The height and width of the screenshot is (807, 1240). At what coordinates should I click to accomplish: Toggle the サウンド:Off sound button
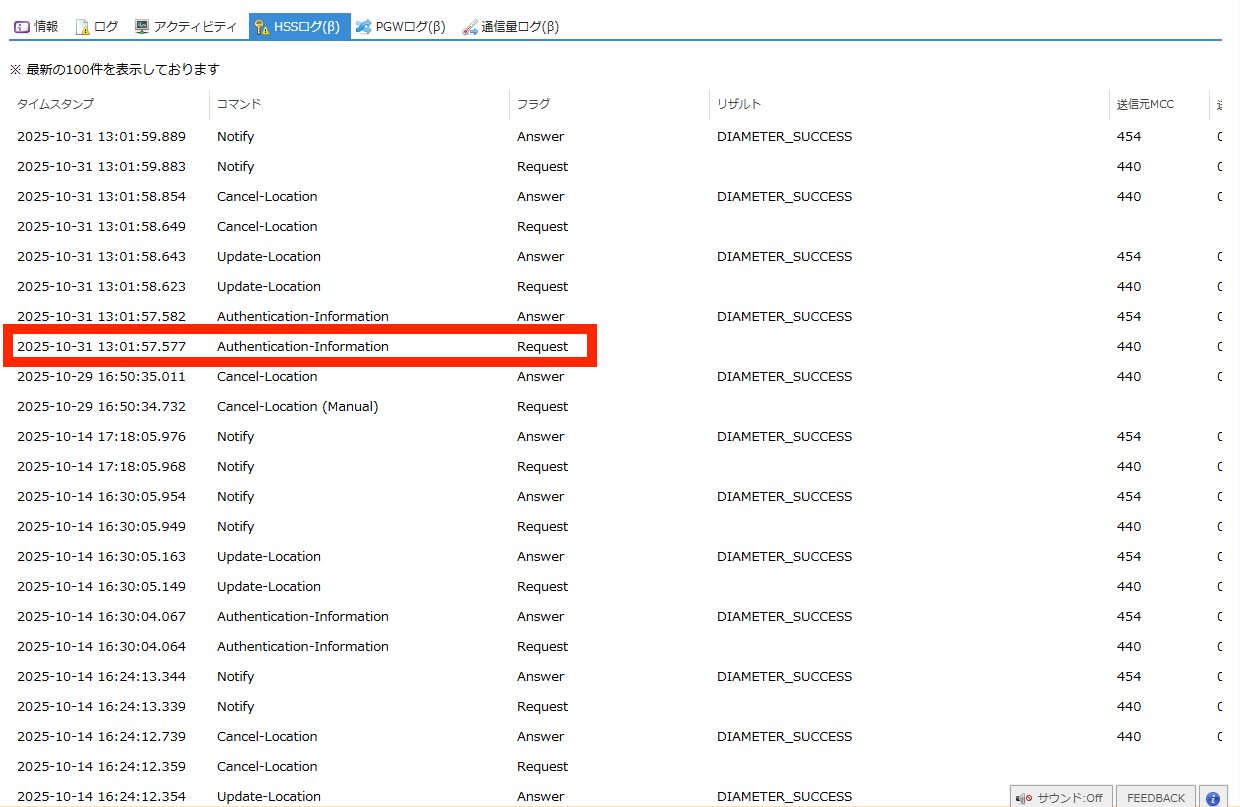pos(1059,798)
